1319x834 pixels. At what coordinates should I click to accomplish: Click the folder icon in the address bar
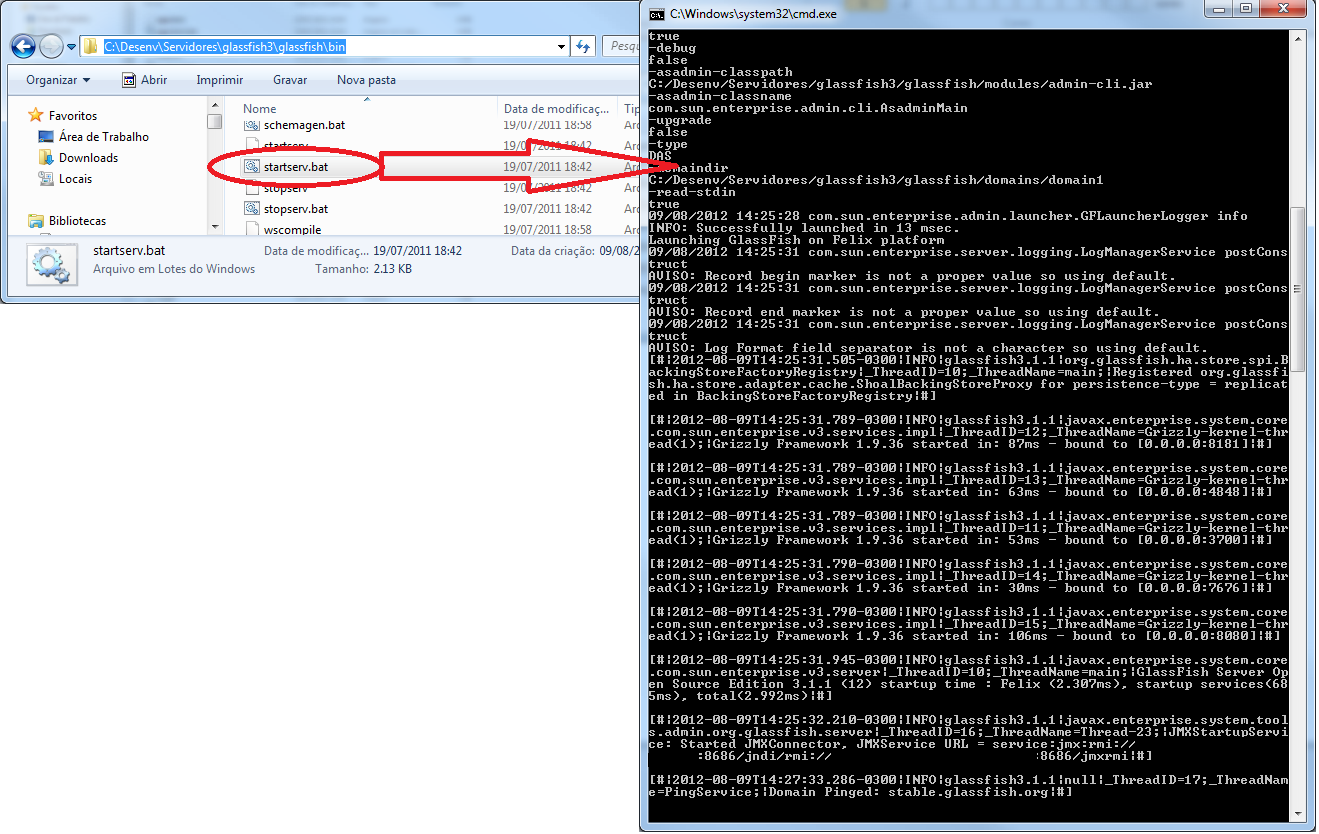tap(89, 45)
